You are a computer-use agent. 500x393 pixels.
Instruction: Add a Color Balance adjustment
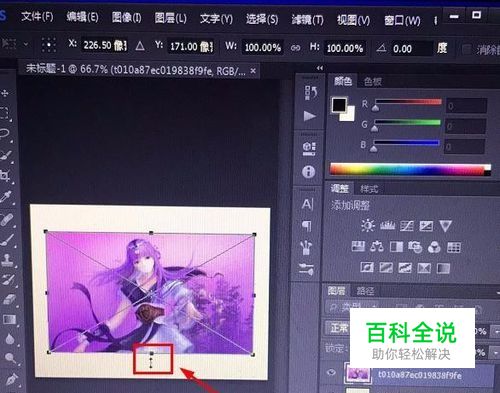click(x=377, y=247)
